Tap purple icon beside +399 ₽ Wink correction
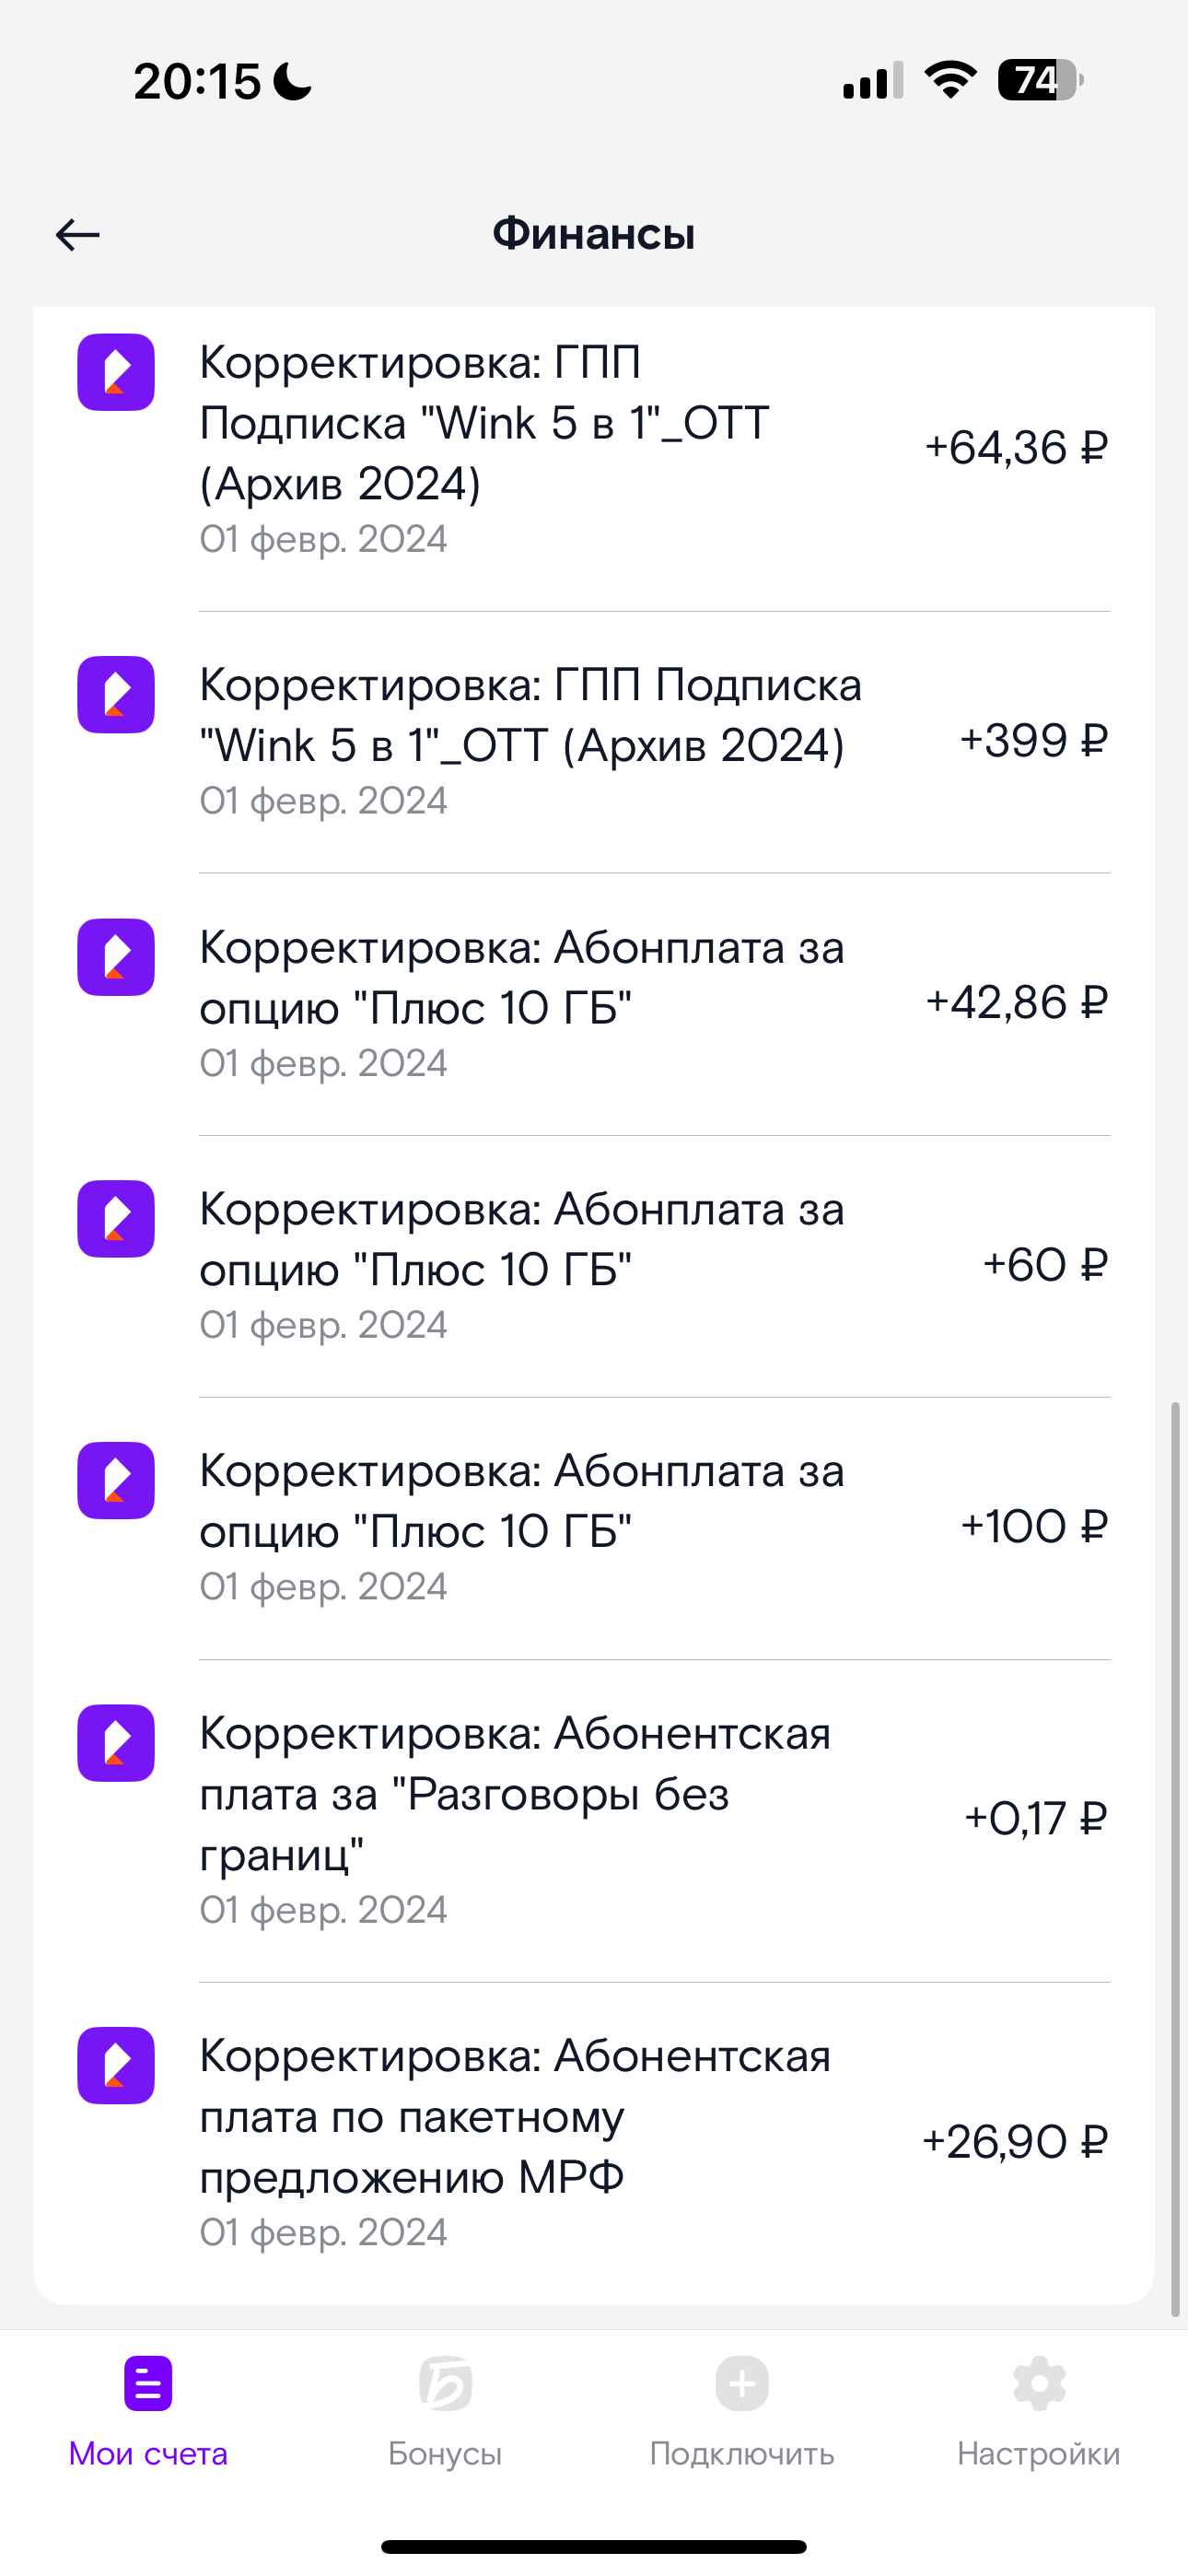The image size is (1188, 2576). 116,695
